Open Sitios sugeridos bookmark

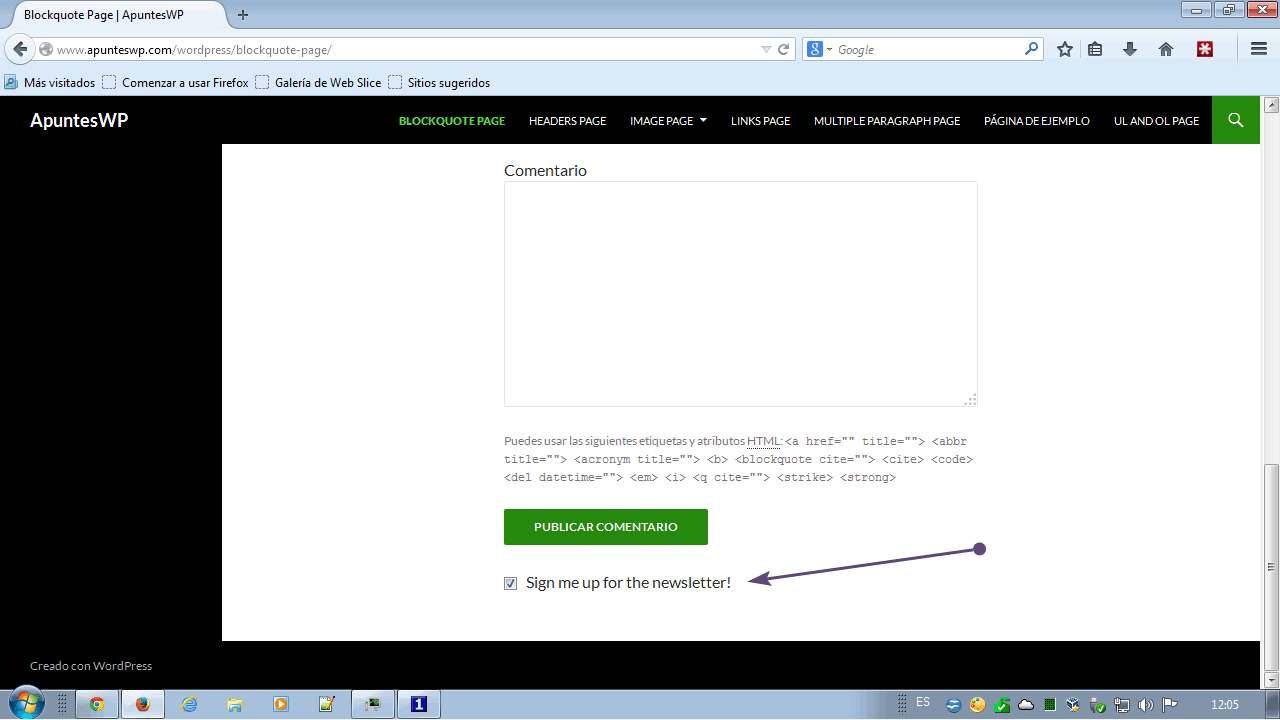point(440,83)
